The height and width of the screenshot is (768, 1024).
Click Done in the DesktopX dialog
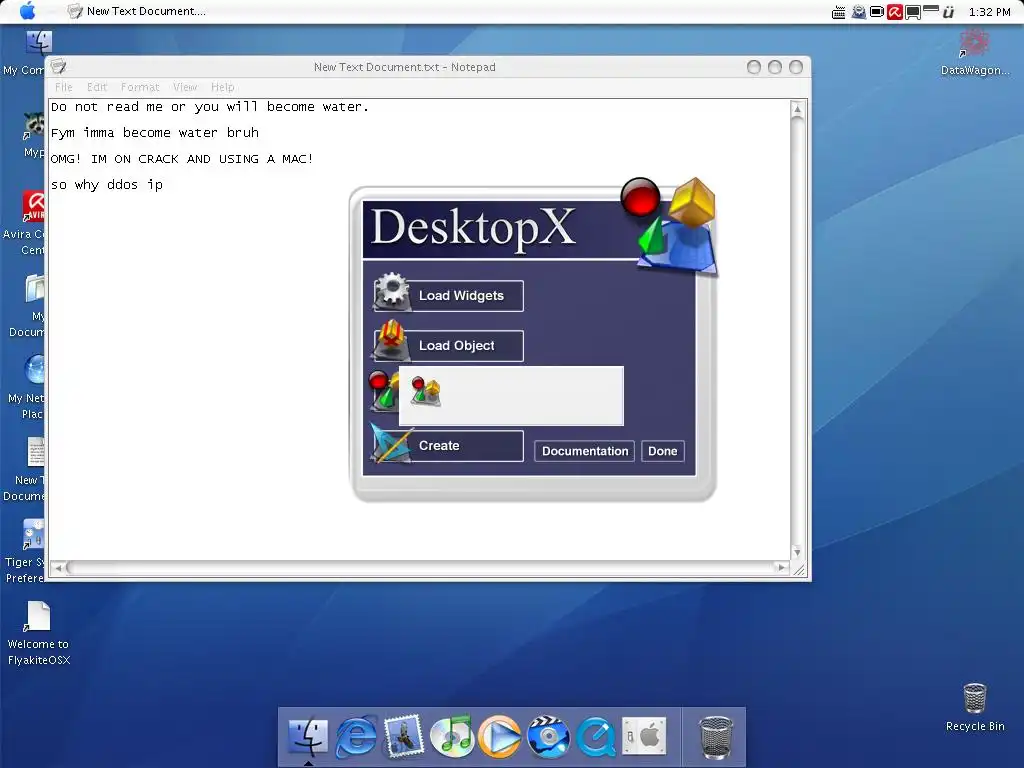(663, 451)
